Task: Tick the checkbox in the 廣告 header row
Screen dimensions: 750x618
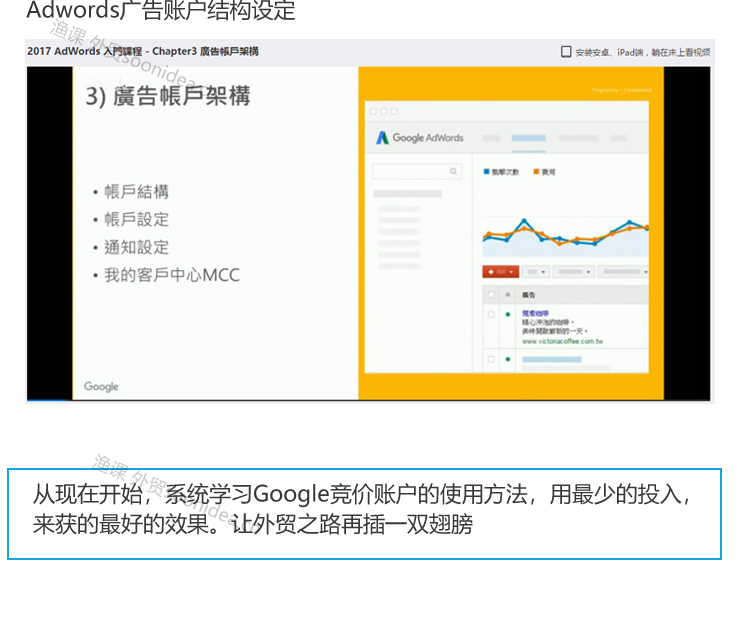Action: [491, 295]
